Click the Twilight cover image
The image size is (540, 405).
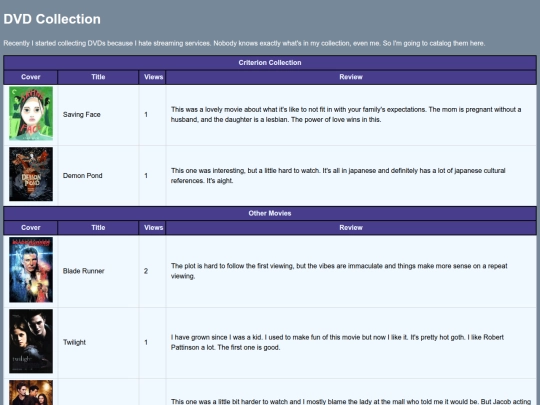(31, 341)
